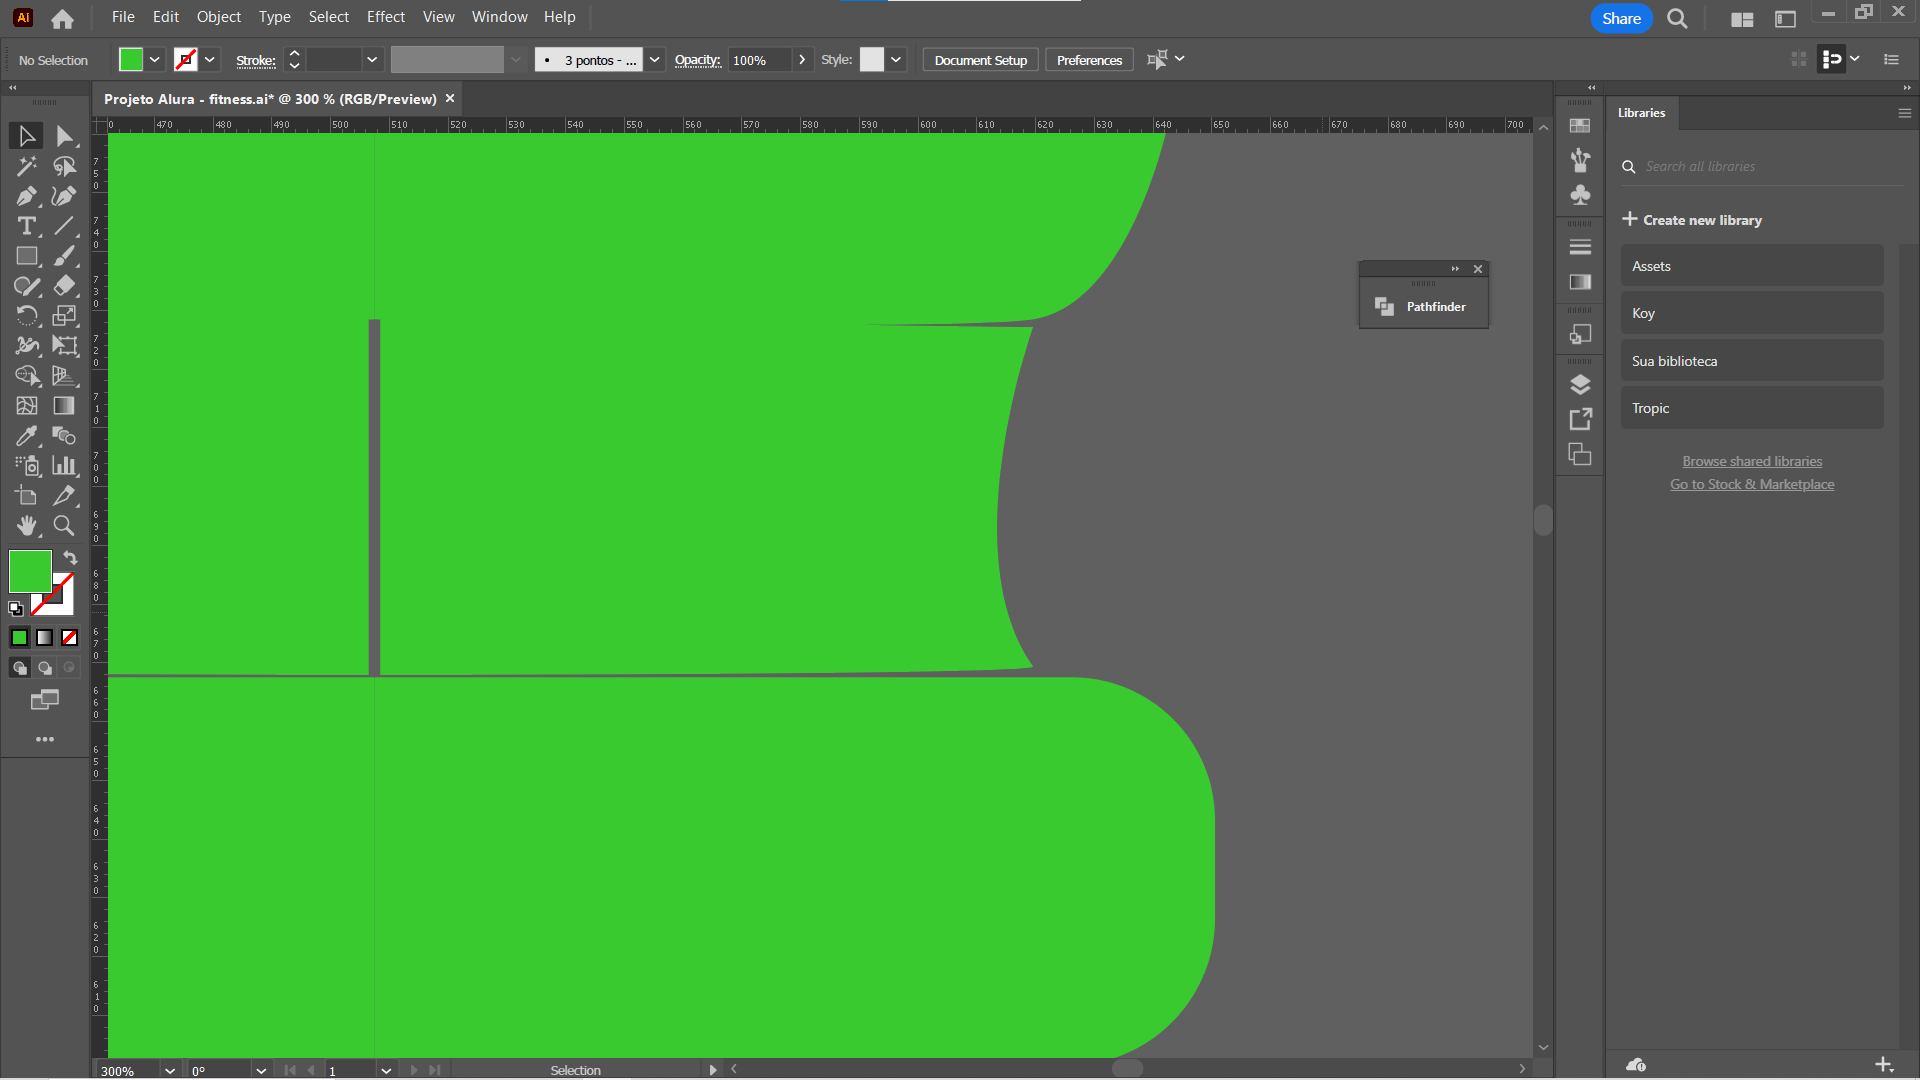Click the Preferences button
This screenshot has height=1080, width=1920.
click(1089, 60)
